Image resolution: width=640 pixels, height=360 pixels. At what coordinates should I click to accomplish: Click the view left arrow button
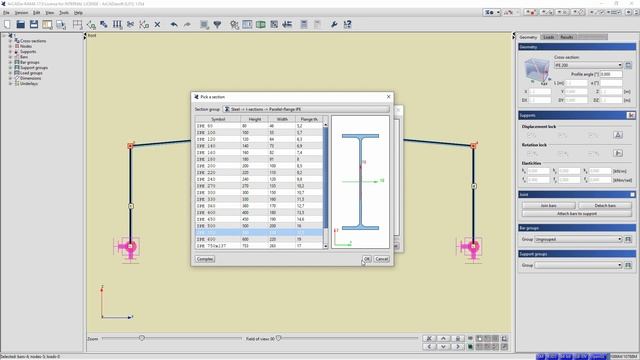click(x=429, y=347)
